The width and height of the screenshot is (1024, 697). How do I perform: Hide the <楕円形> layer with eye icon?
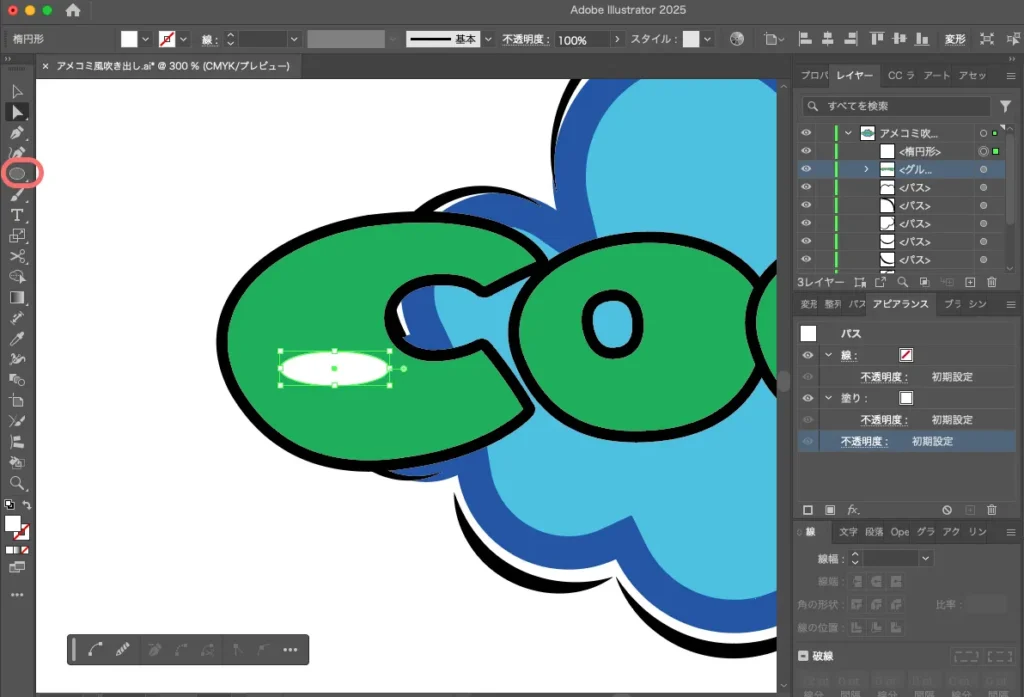coord(806,151)
